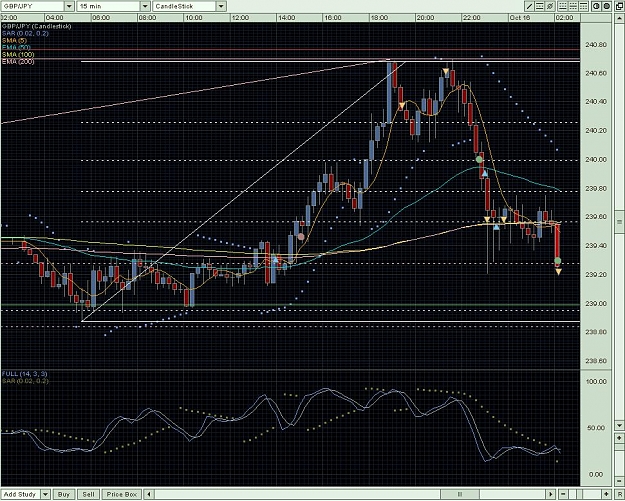Select the EMA (50) legend label
This screenshot has height=501, width=625.
[16, 48]
